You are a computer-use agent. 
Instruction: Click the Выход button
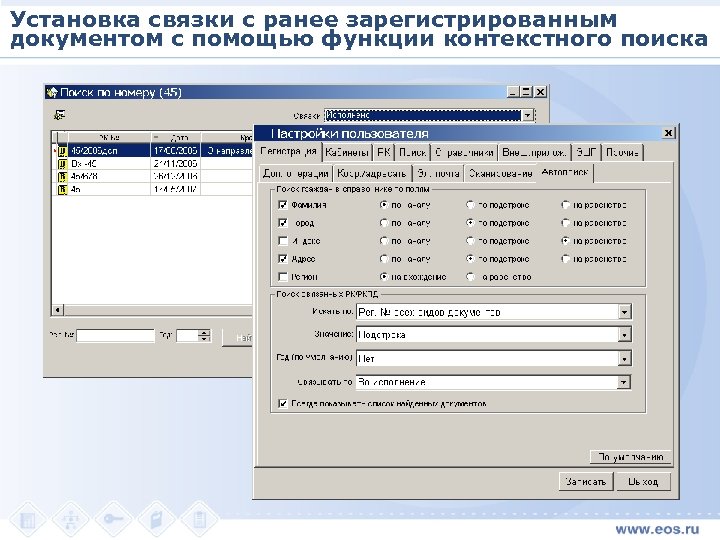click(643, 482)
